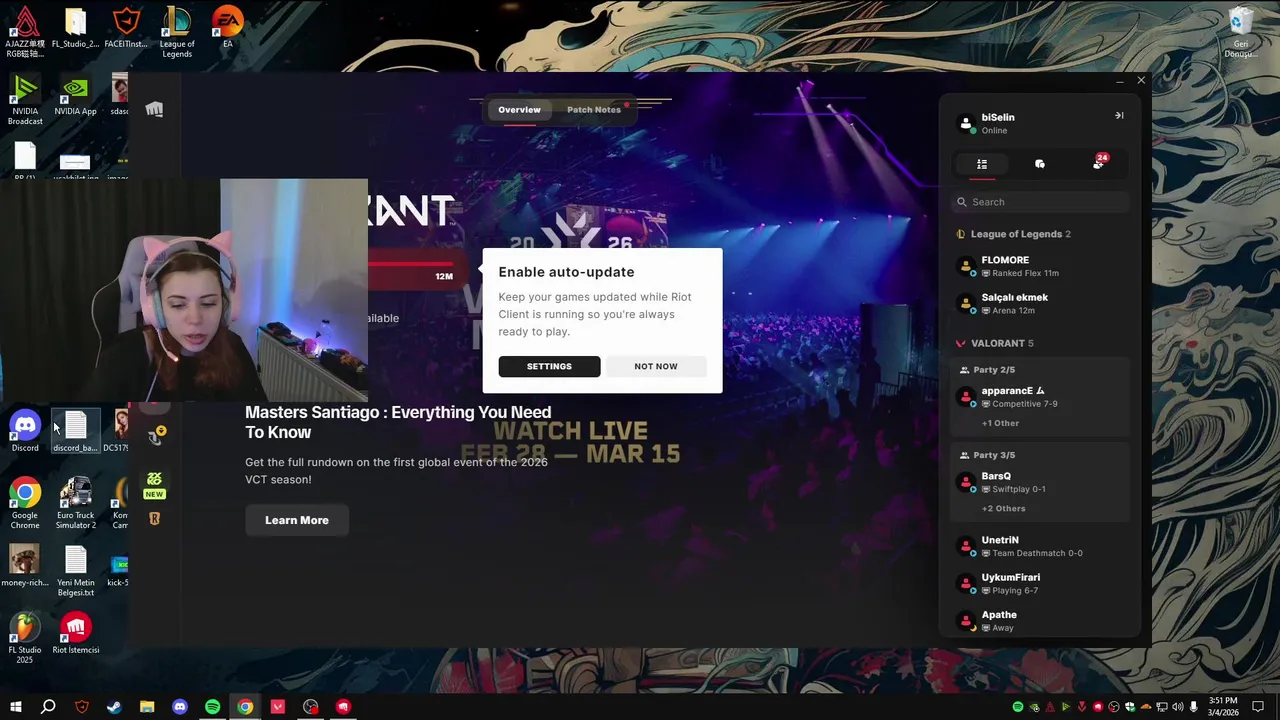This screenshot has height=720, width=1280.
Task: Click Salçalı ekmek's avatar icon
Action: pyautogui.click(x=966, y=303)
